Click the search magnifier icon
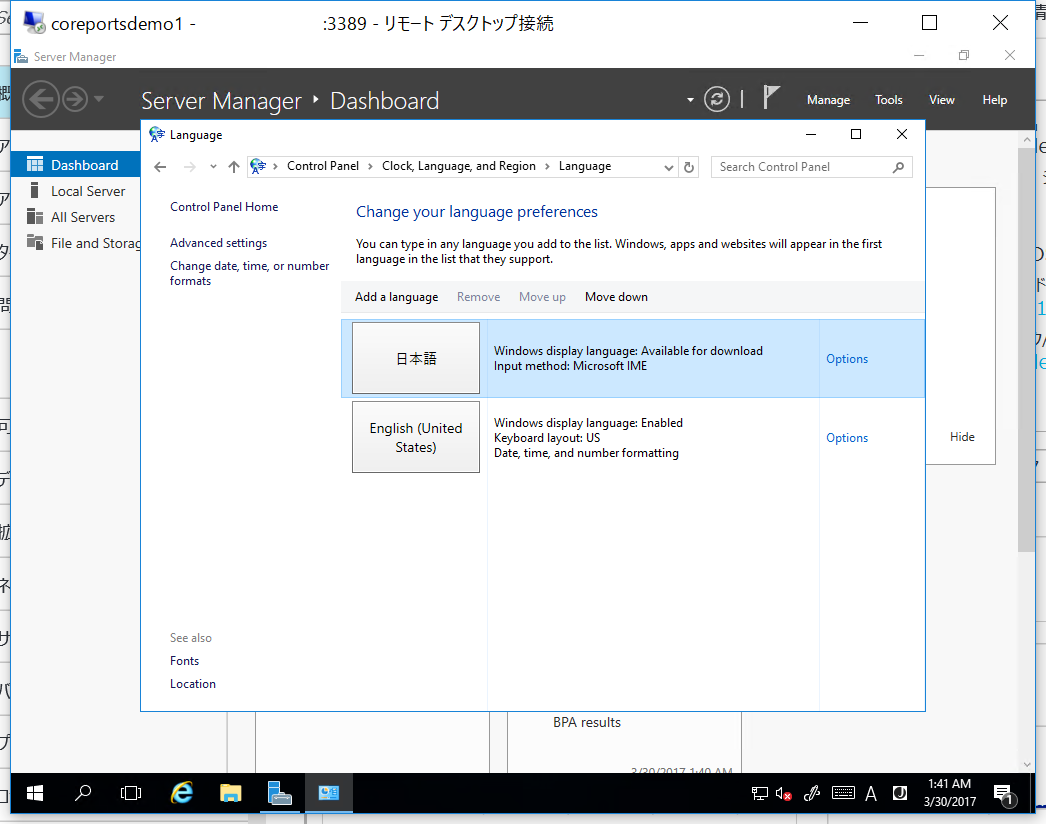Screen dimensions: 1046x824 click(899, 167)
